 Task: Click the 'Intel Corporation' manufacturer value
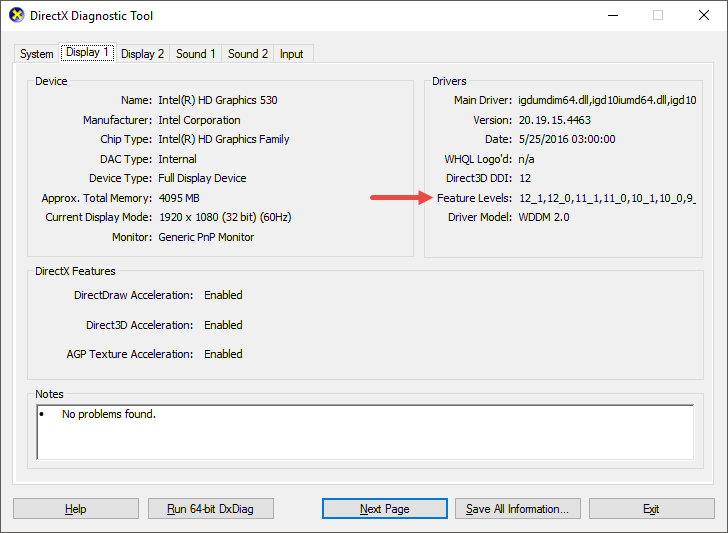tap(199, 120)
